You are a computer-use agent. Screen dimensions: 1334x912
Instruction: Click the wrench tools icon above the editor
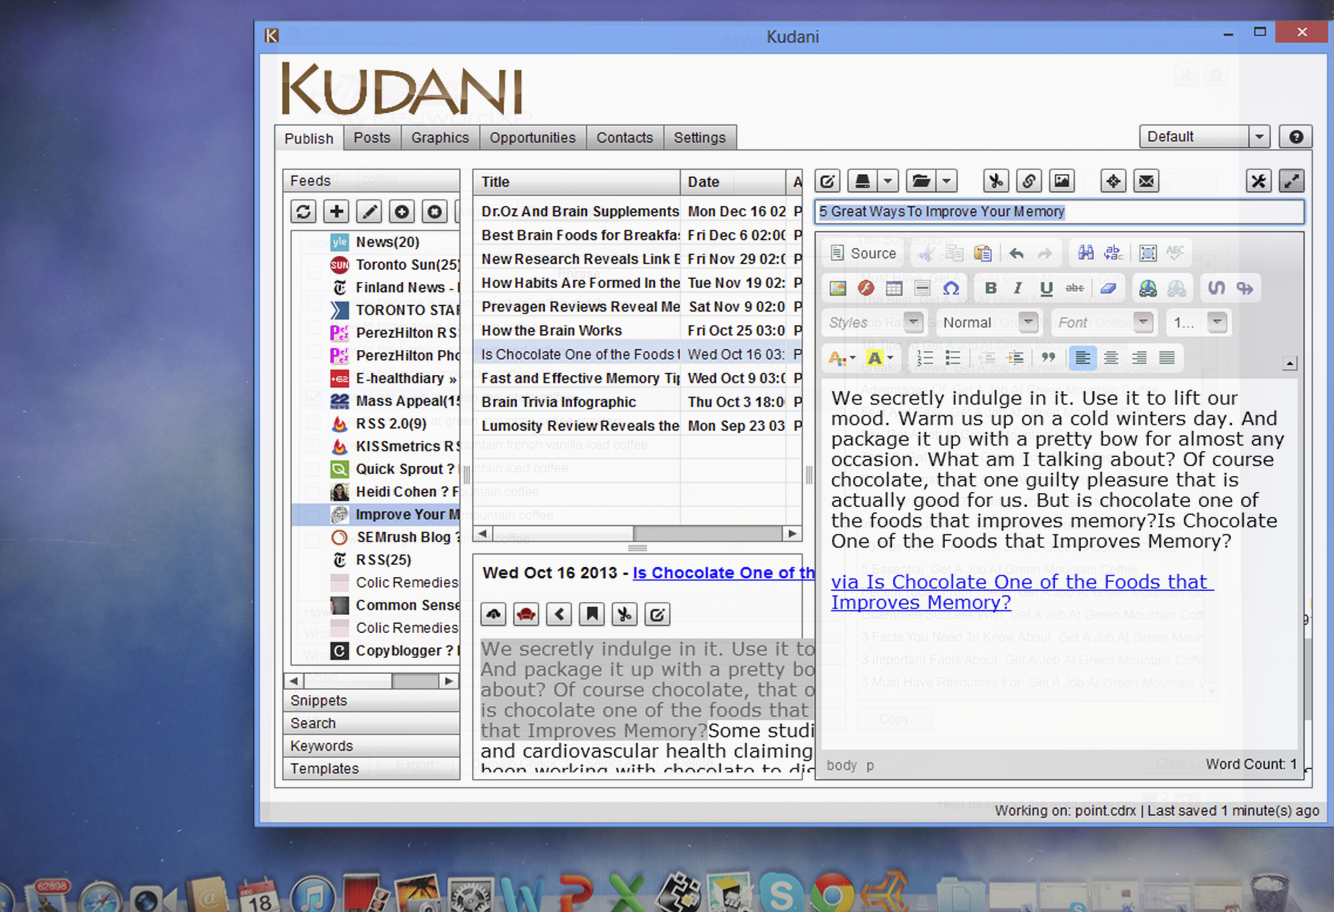[x=1258, y=181]
